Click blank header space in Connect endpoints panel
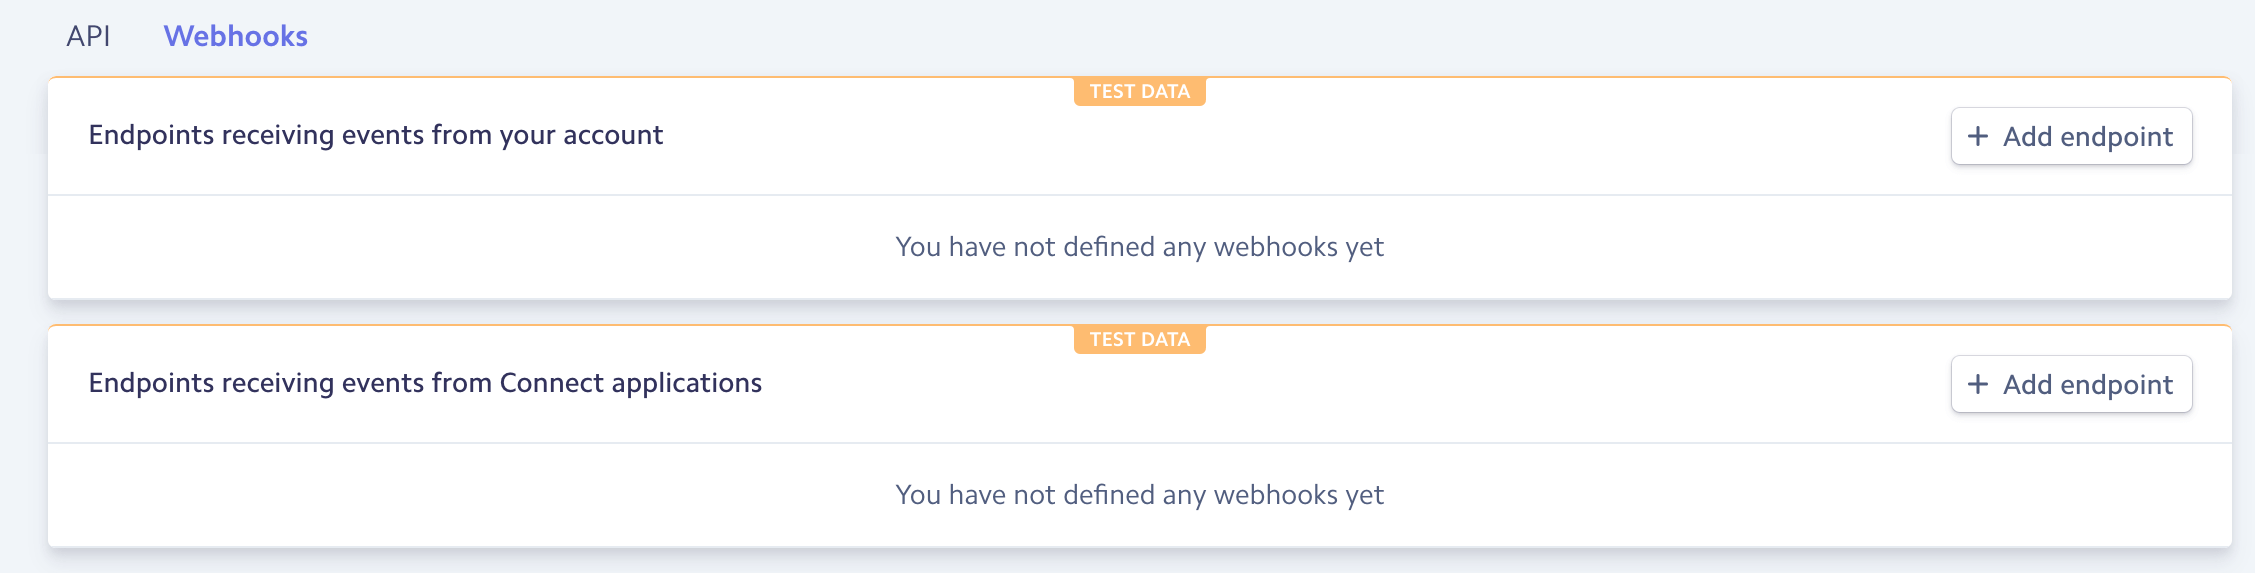This screenshot has width=2255, height=573. coord(1300,398)
